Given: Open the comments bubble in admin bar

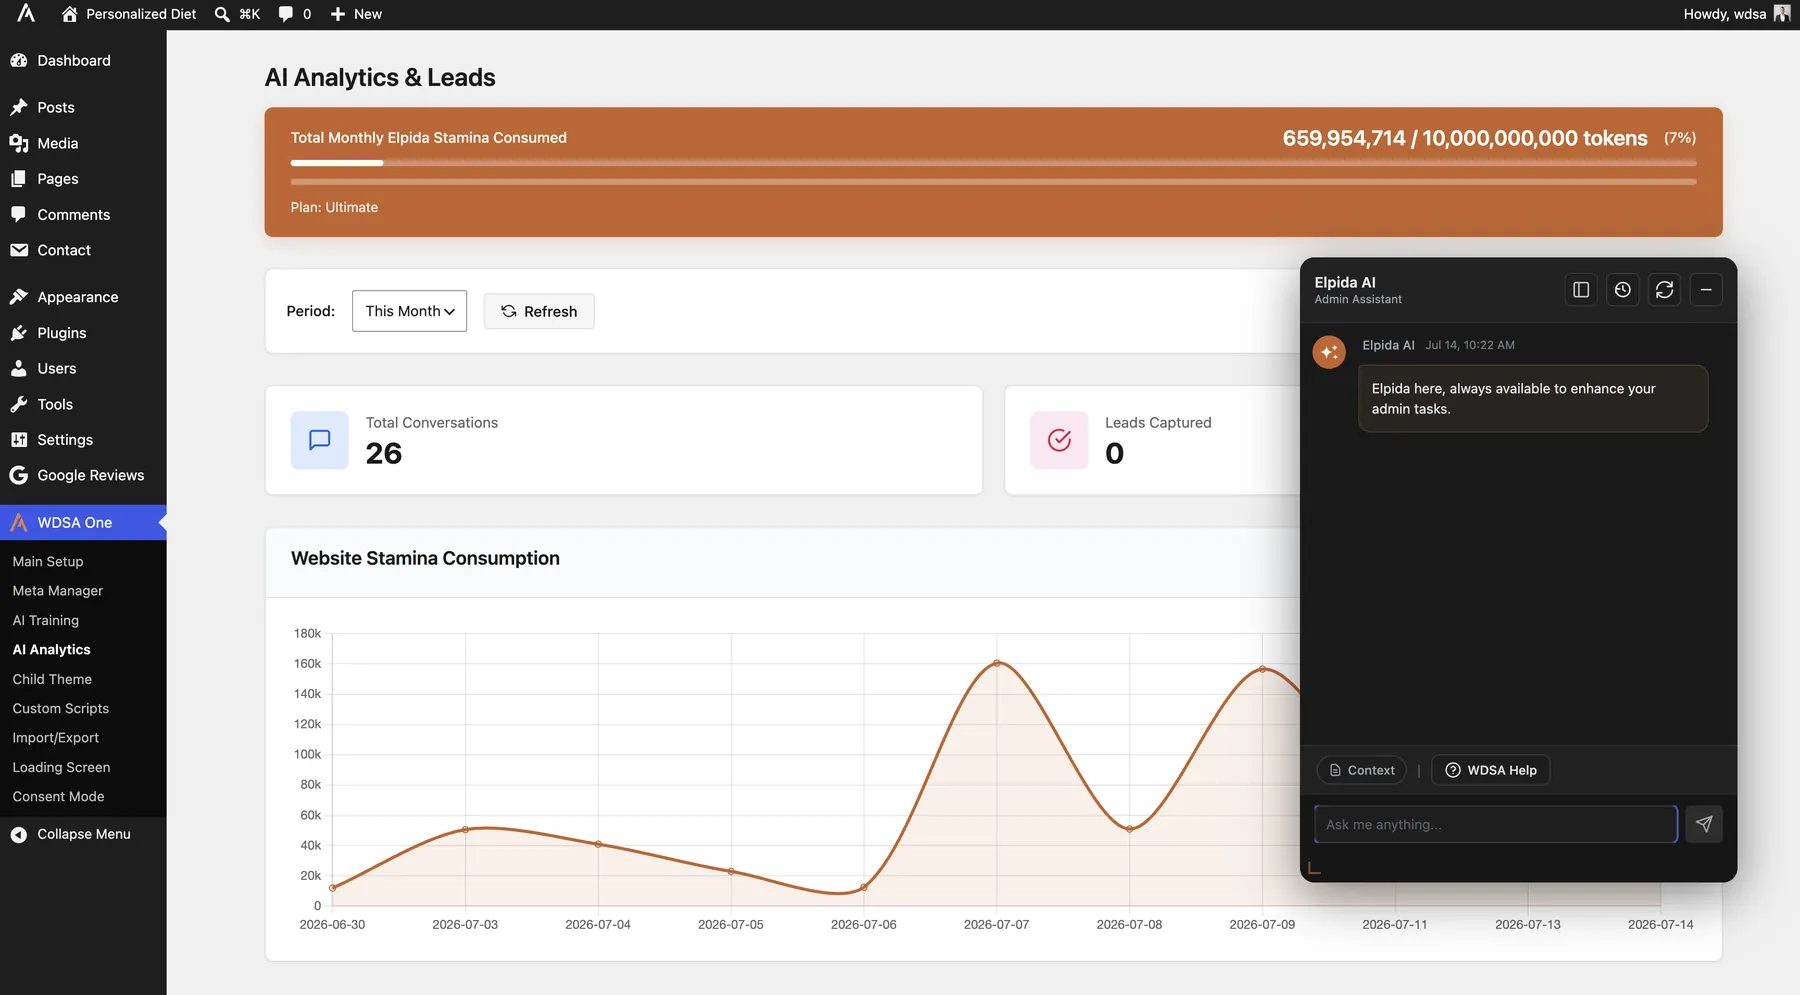Looking at the screenshot, I should click(x=295, y=14).
